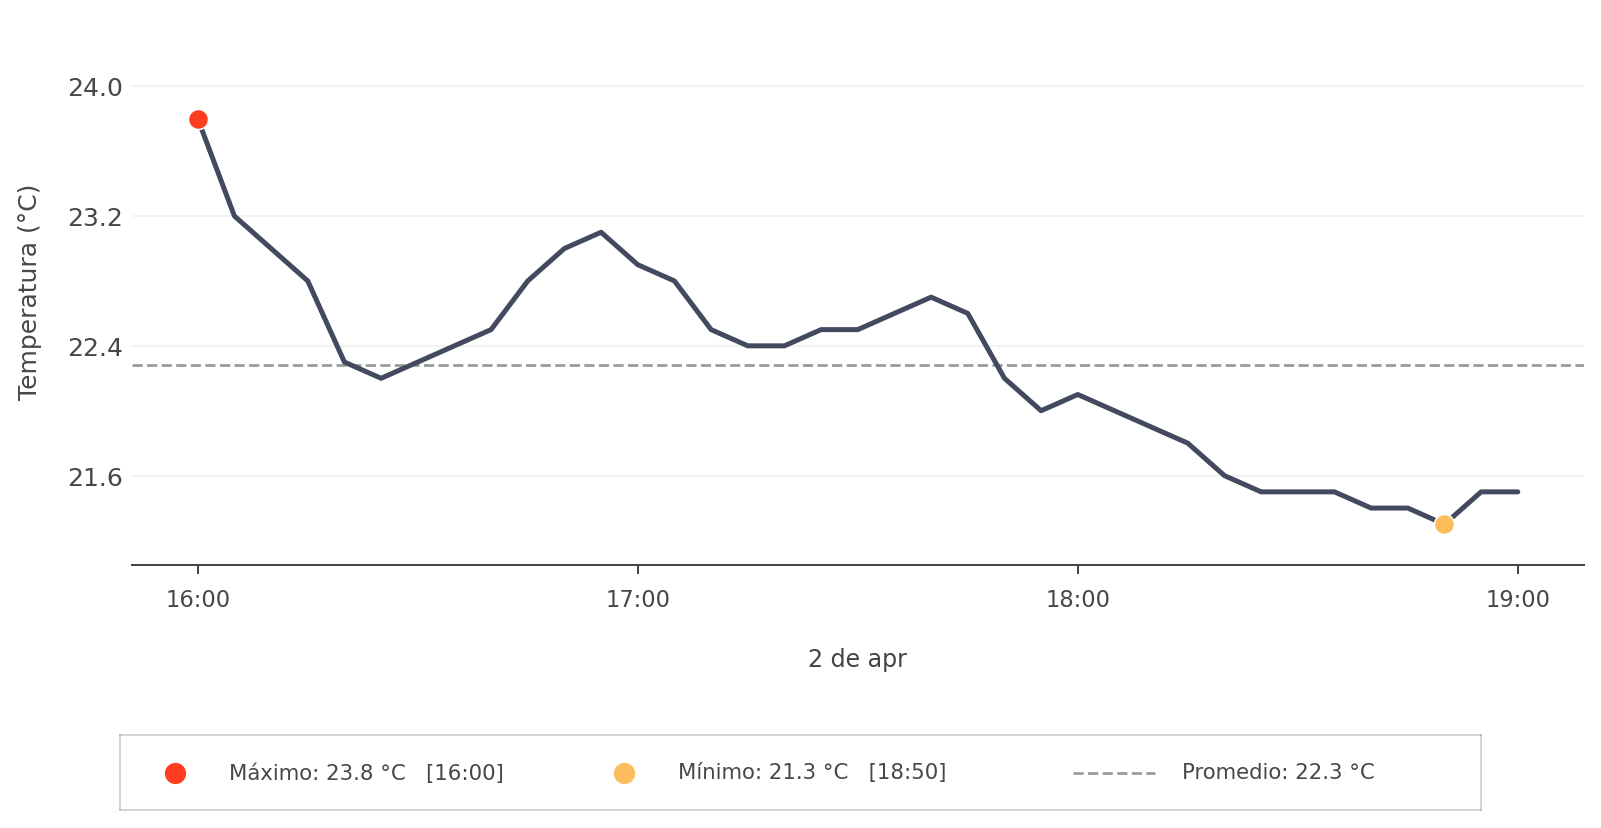Click the "2 de apr" date label
Viewport: 1601px width, 828px height.
pyautogui.click(x=857, y=659)
